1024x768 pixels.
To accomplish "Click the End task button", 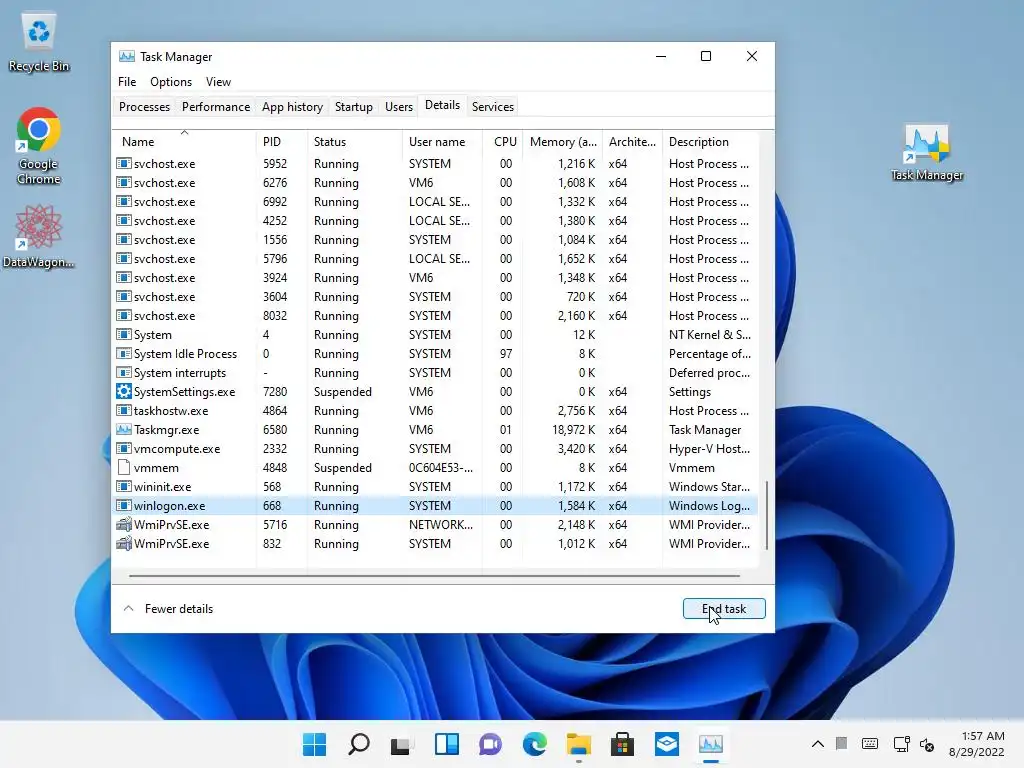I will pyautogui.click(x=724, y=609).
